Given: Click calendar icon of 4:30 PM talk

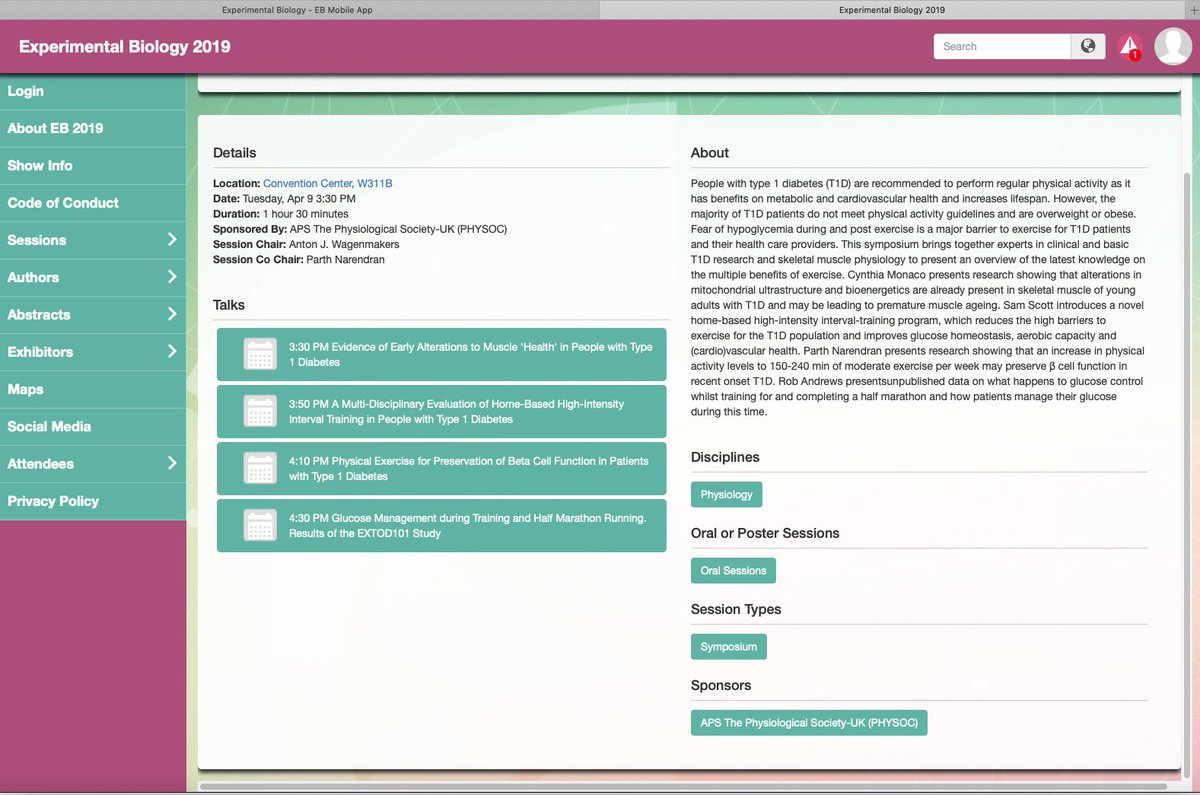Looking at the screenshot, I should (260, 525).
